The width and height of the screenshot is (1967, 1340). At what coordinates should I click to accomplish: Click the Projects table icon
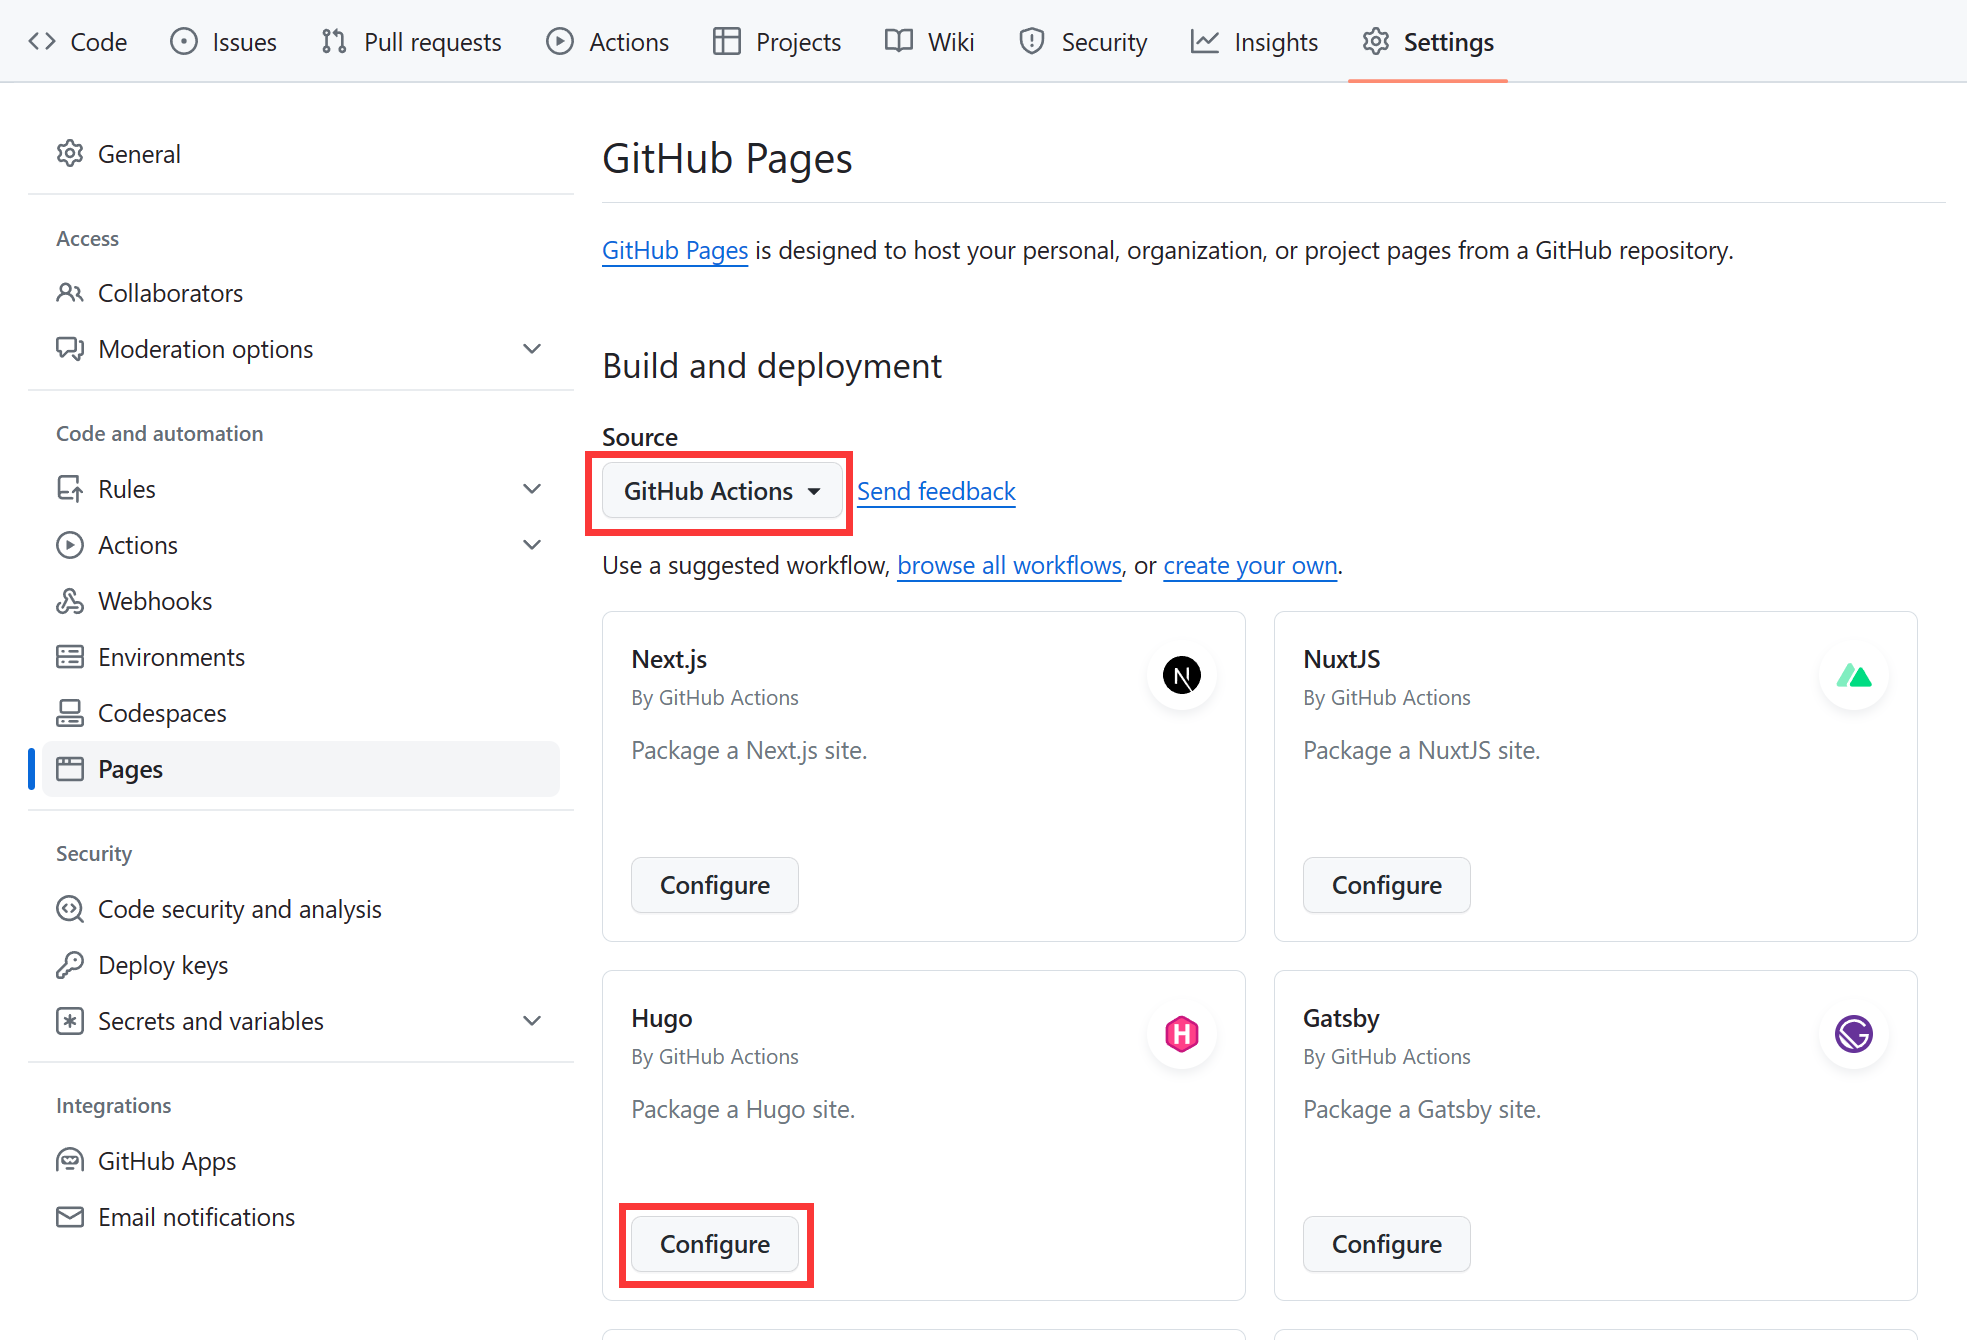point(727,41)
